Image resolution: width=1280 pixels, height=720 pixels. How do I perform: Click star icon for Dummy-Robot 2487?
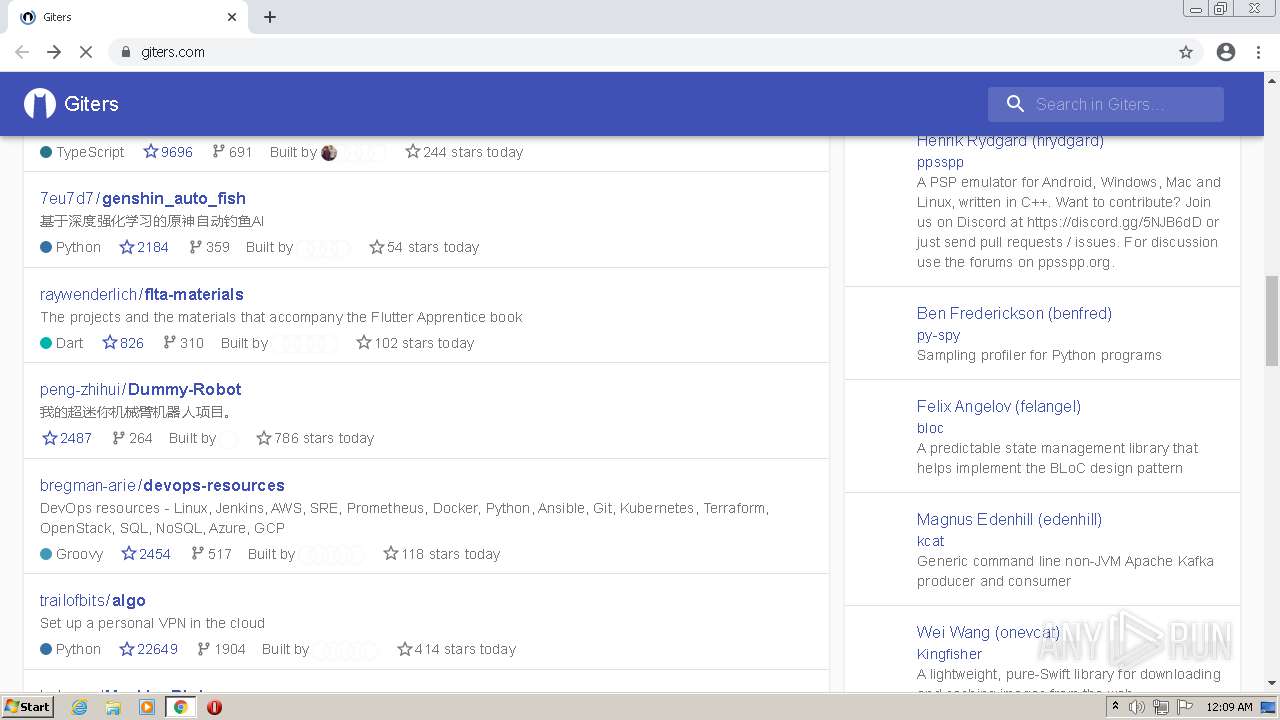click(50, 438)
